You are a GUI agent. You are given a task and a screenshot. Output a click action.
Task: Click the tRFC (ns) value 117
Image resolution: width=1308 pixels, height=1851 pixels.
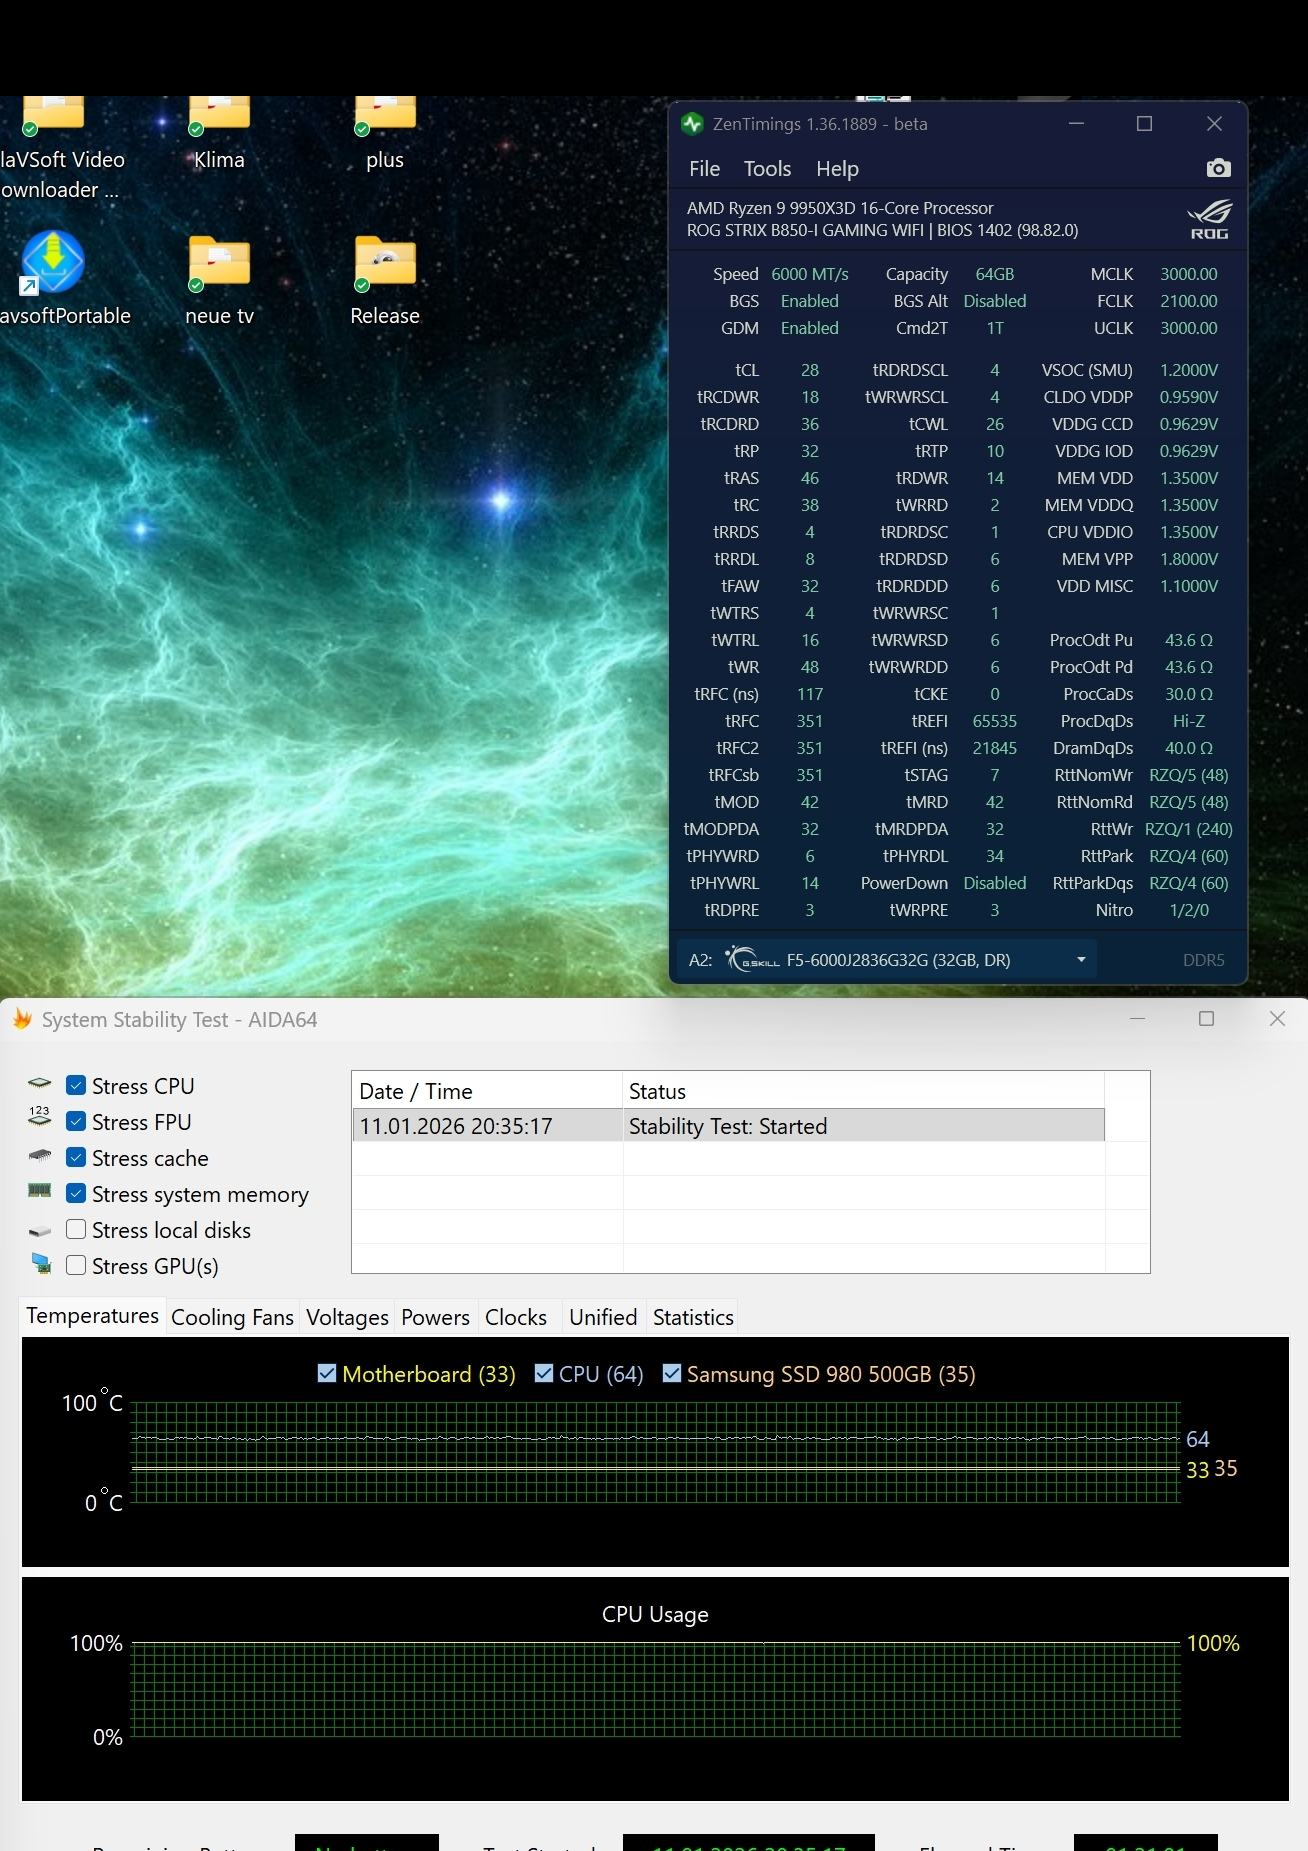click(810, 693)
